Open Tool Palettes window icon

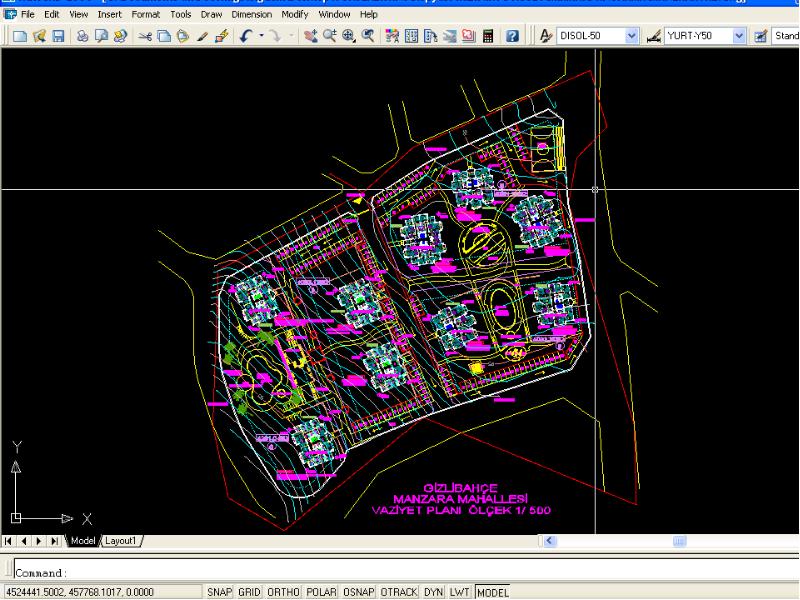point(431,36)
